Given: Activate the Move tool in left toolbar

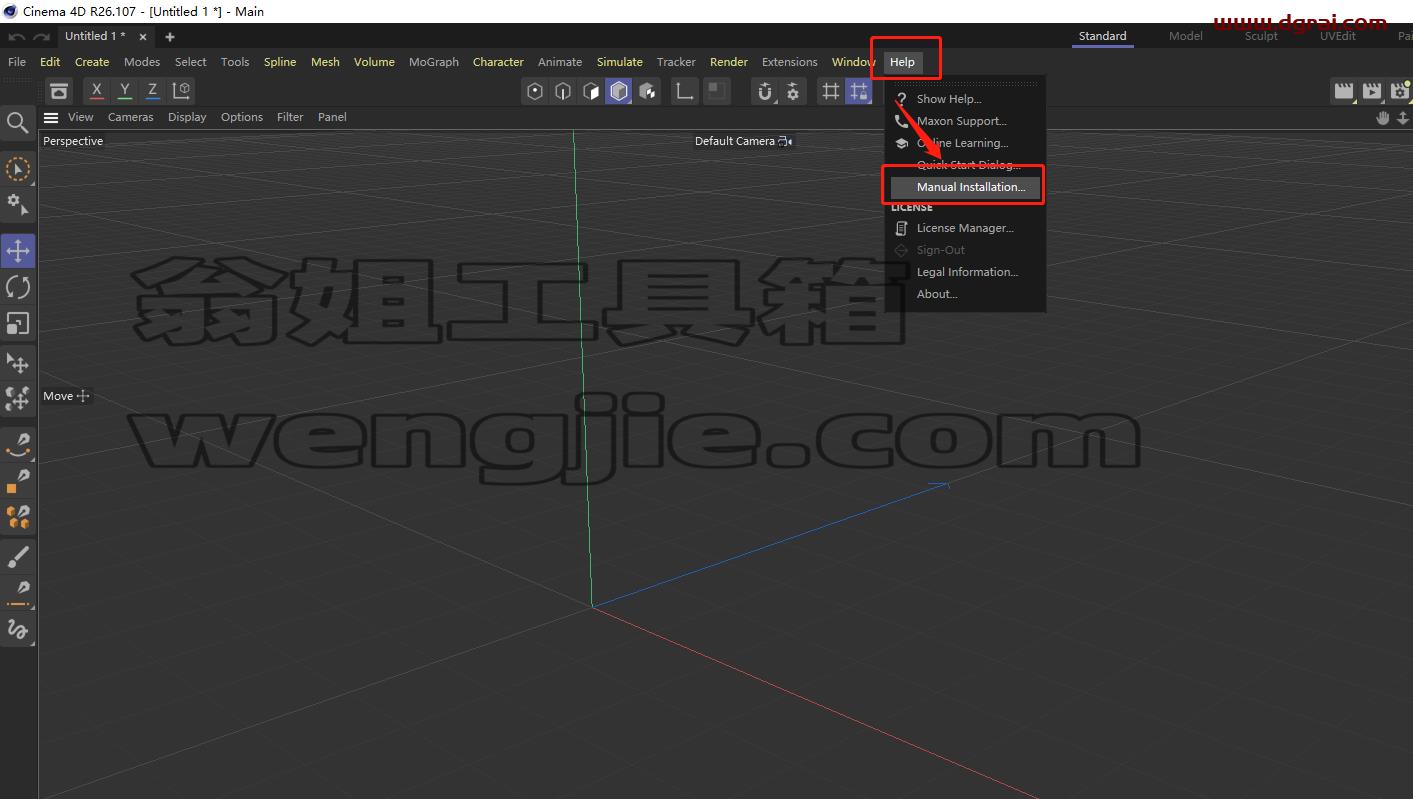Looking at the screenshot, I should pyautogui.click(x=18, y=251).
